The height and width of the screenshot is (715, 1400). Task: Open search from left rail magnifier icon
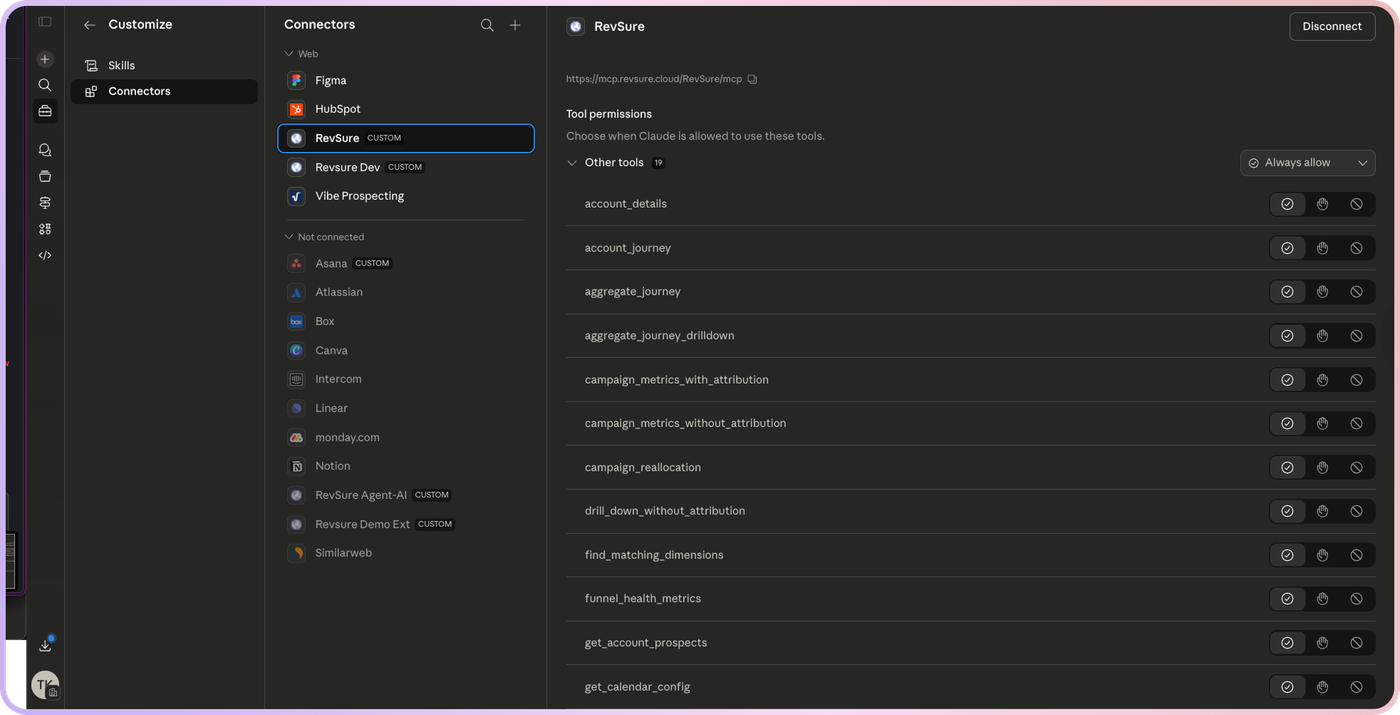(45, 85)
